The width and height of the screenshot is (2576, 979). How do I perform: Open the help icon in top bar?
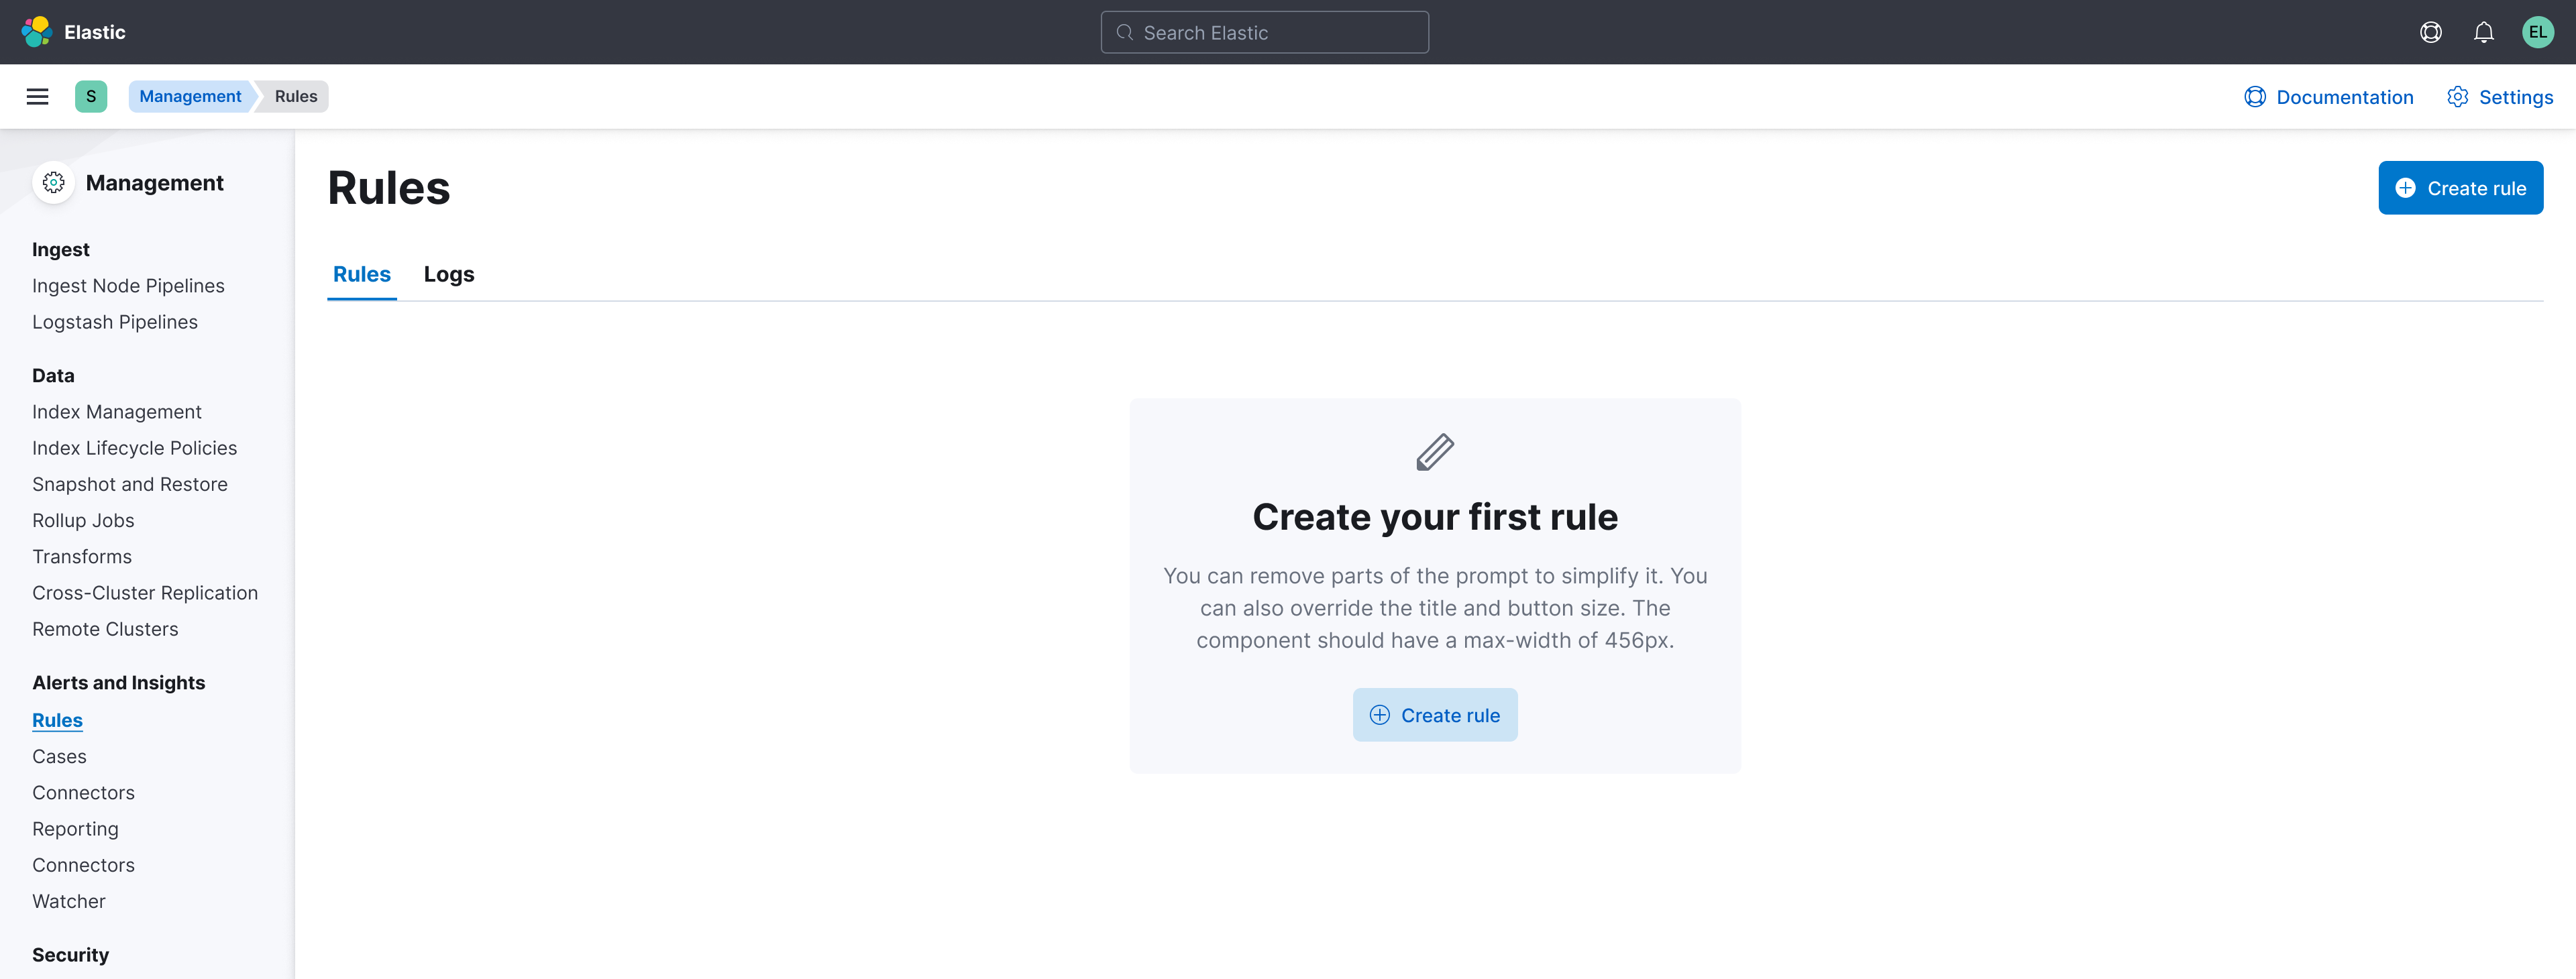(x=2431, y=31)
